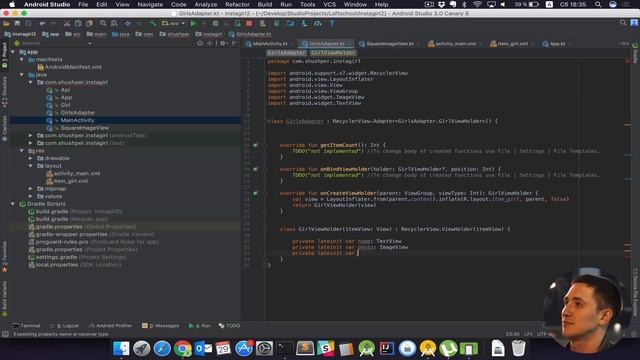
Task: Open the SDK Manager download icon
Action: 304,24
